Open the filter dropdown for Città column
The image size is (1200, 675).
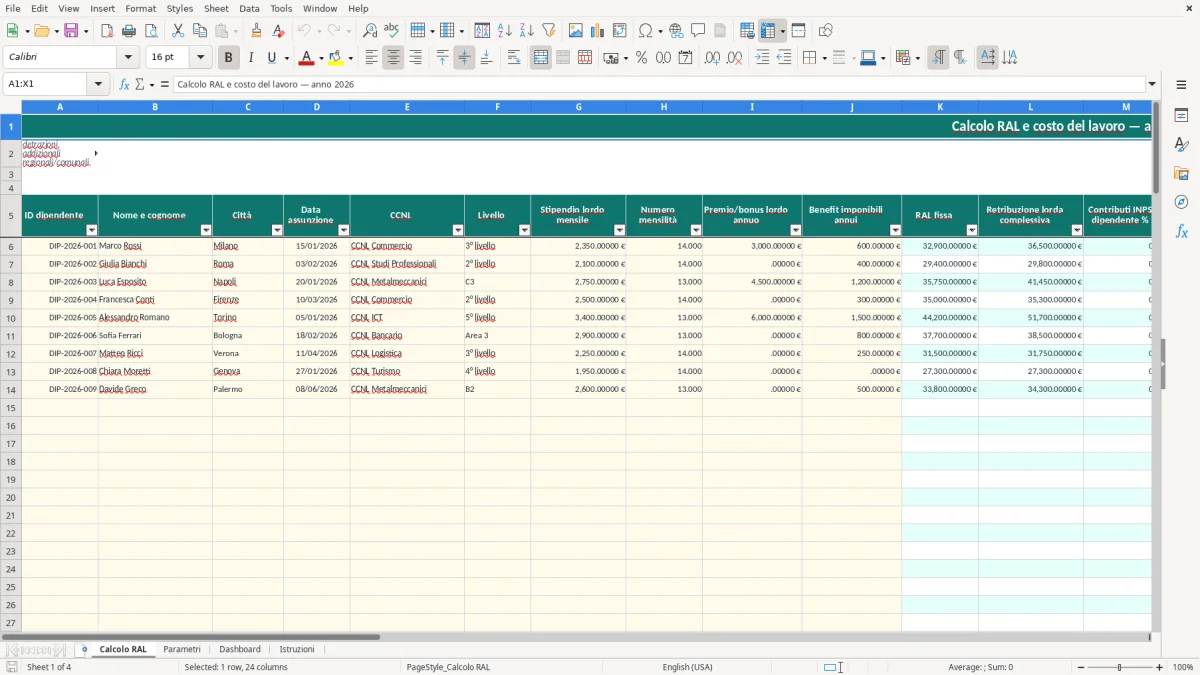coord(277,230)
